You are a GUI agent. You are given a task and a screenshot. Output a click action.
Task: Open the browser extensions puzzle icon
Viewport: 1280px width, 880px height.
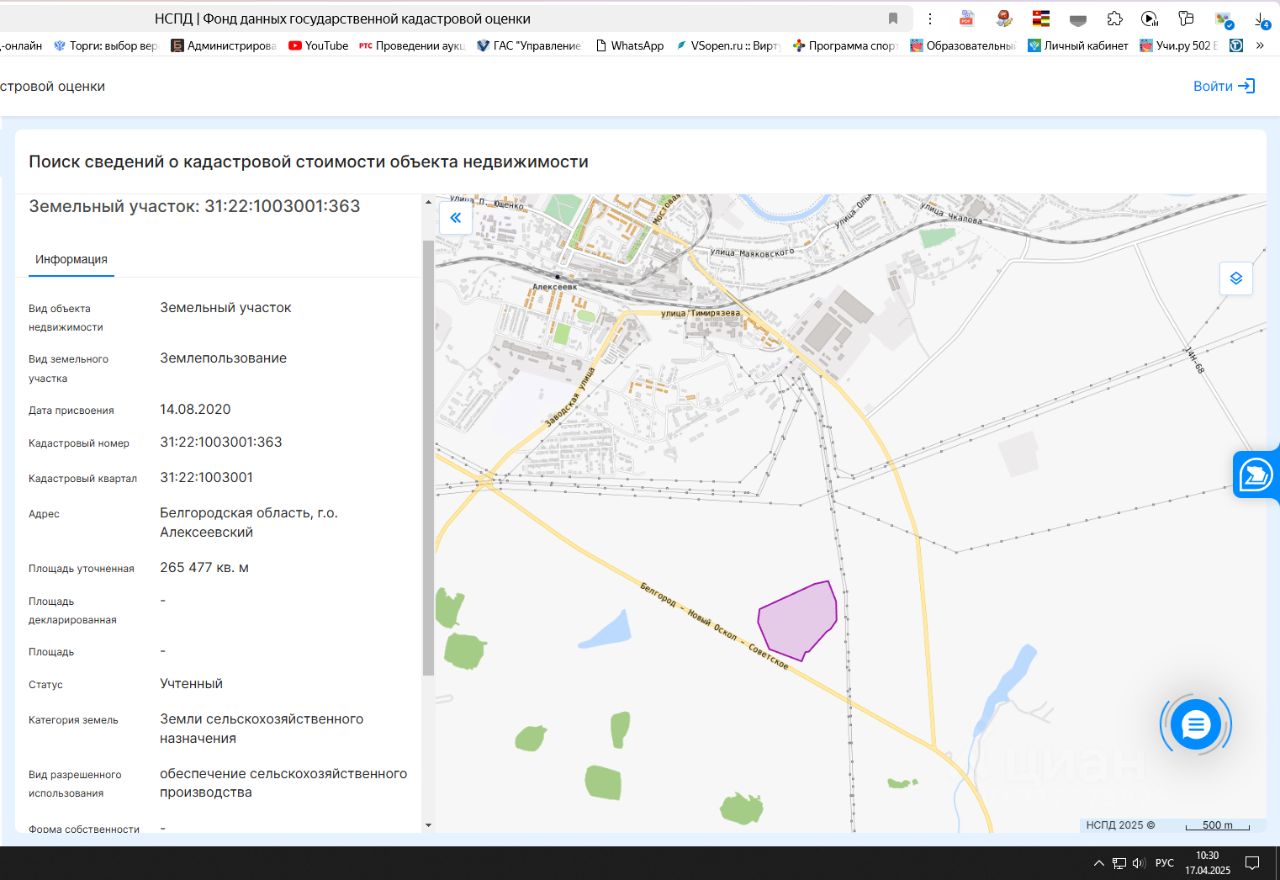[x=1114, y=18]
